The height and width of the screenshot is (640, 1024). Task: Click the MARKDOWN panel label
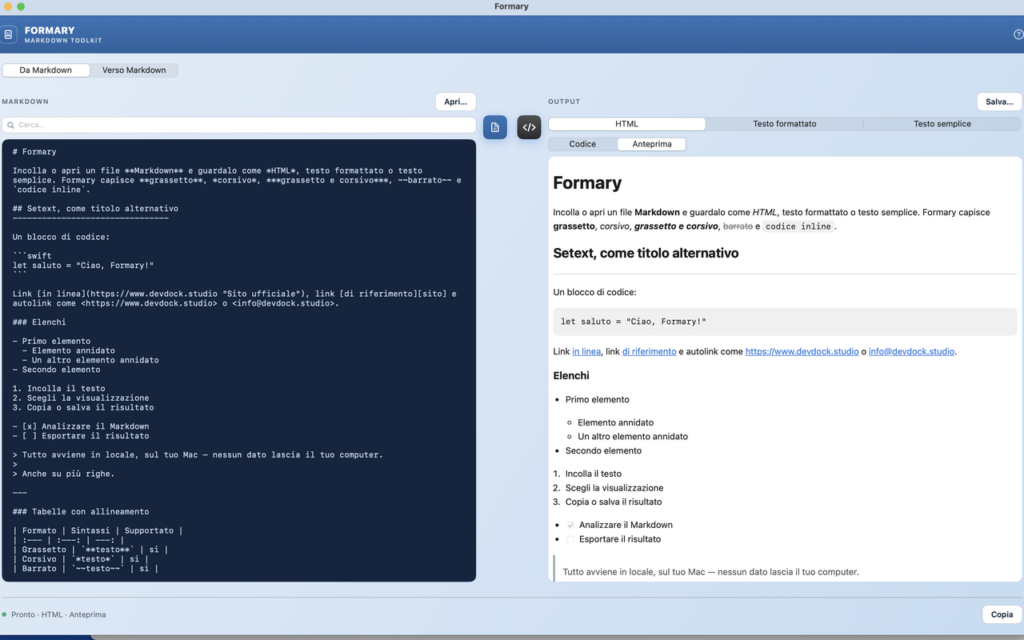25,102
